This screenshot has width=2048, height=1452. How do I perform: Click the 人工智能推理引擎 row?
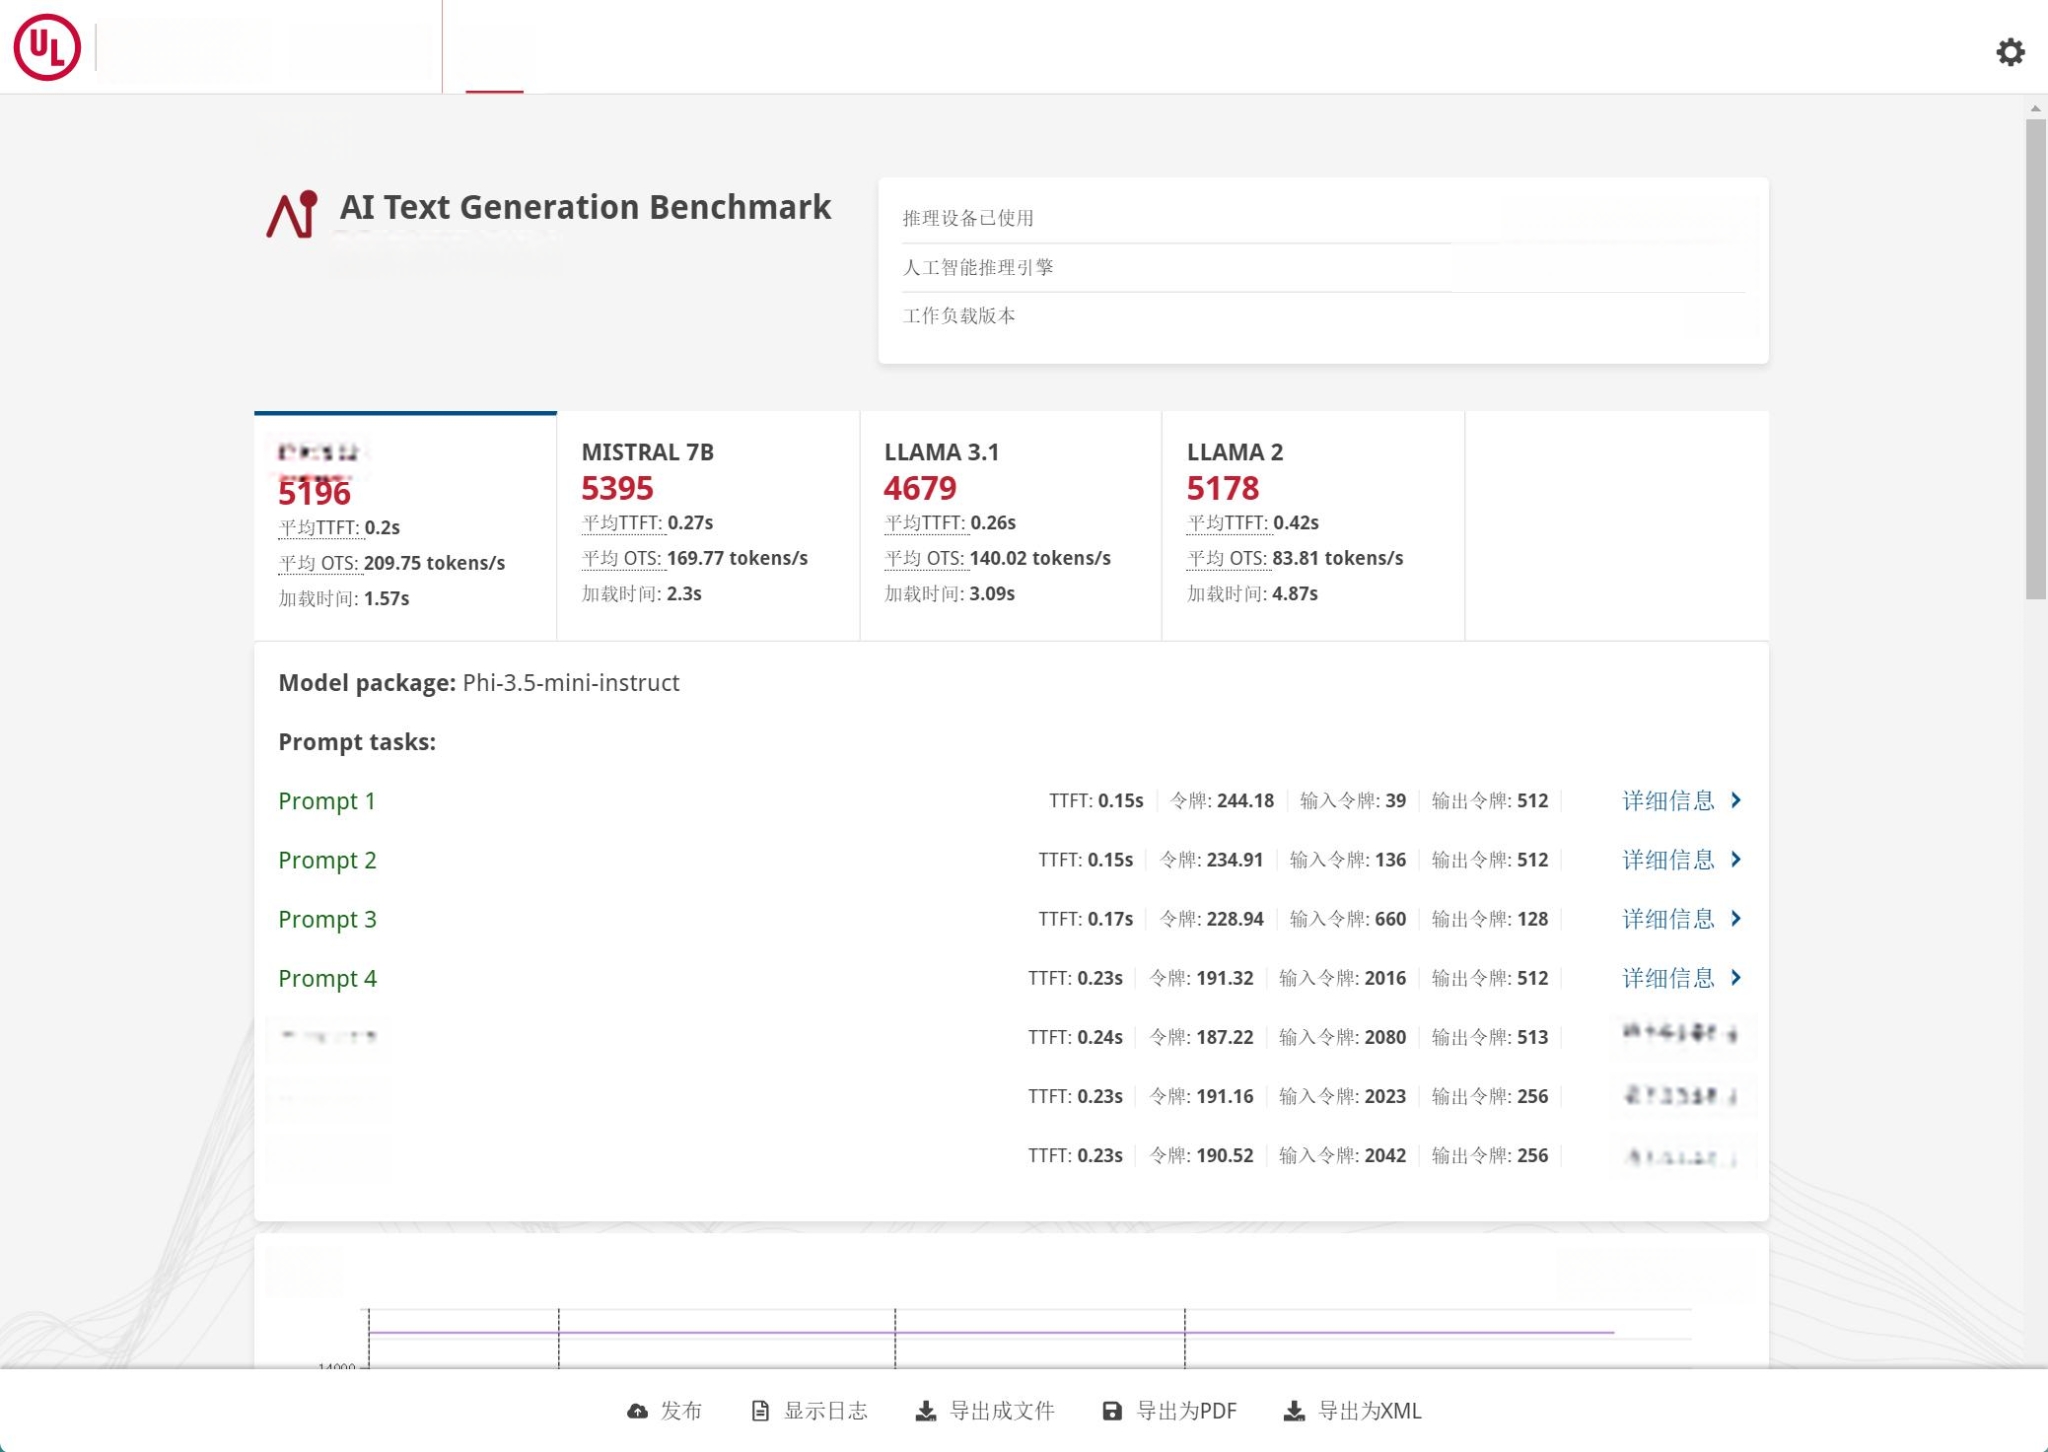click(1323, 267)
